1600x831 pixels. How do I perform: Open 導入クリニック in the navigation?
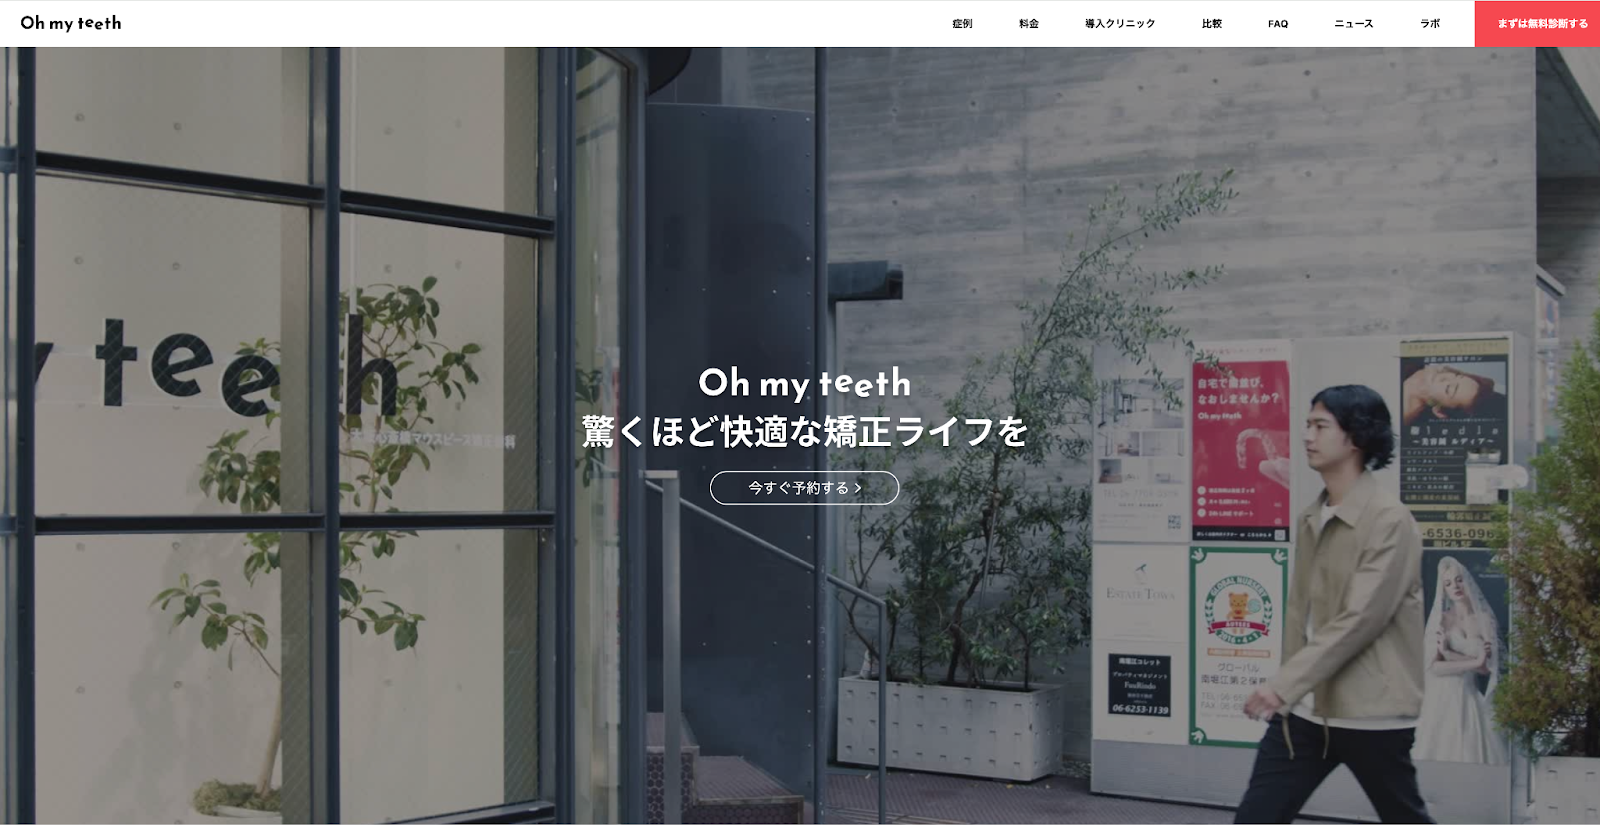pos(1120,24)
